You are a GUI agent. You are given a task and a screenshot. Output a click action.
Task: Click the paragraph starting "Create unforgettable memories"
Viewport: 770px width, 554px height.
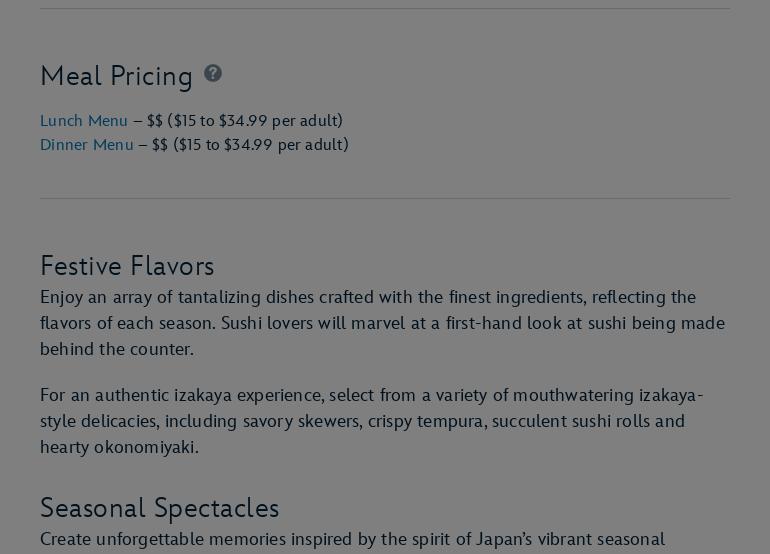(x=352, y=540)
